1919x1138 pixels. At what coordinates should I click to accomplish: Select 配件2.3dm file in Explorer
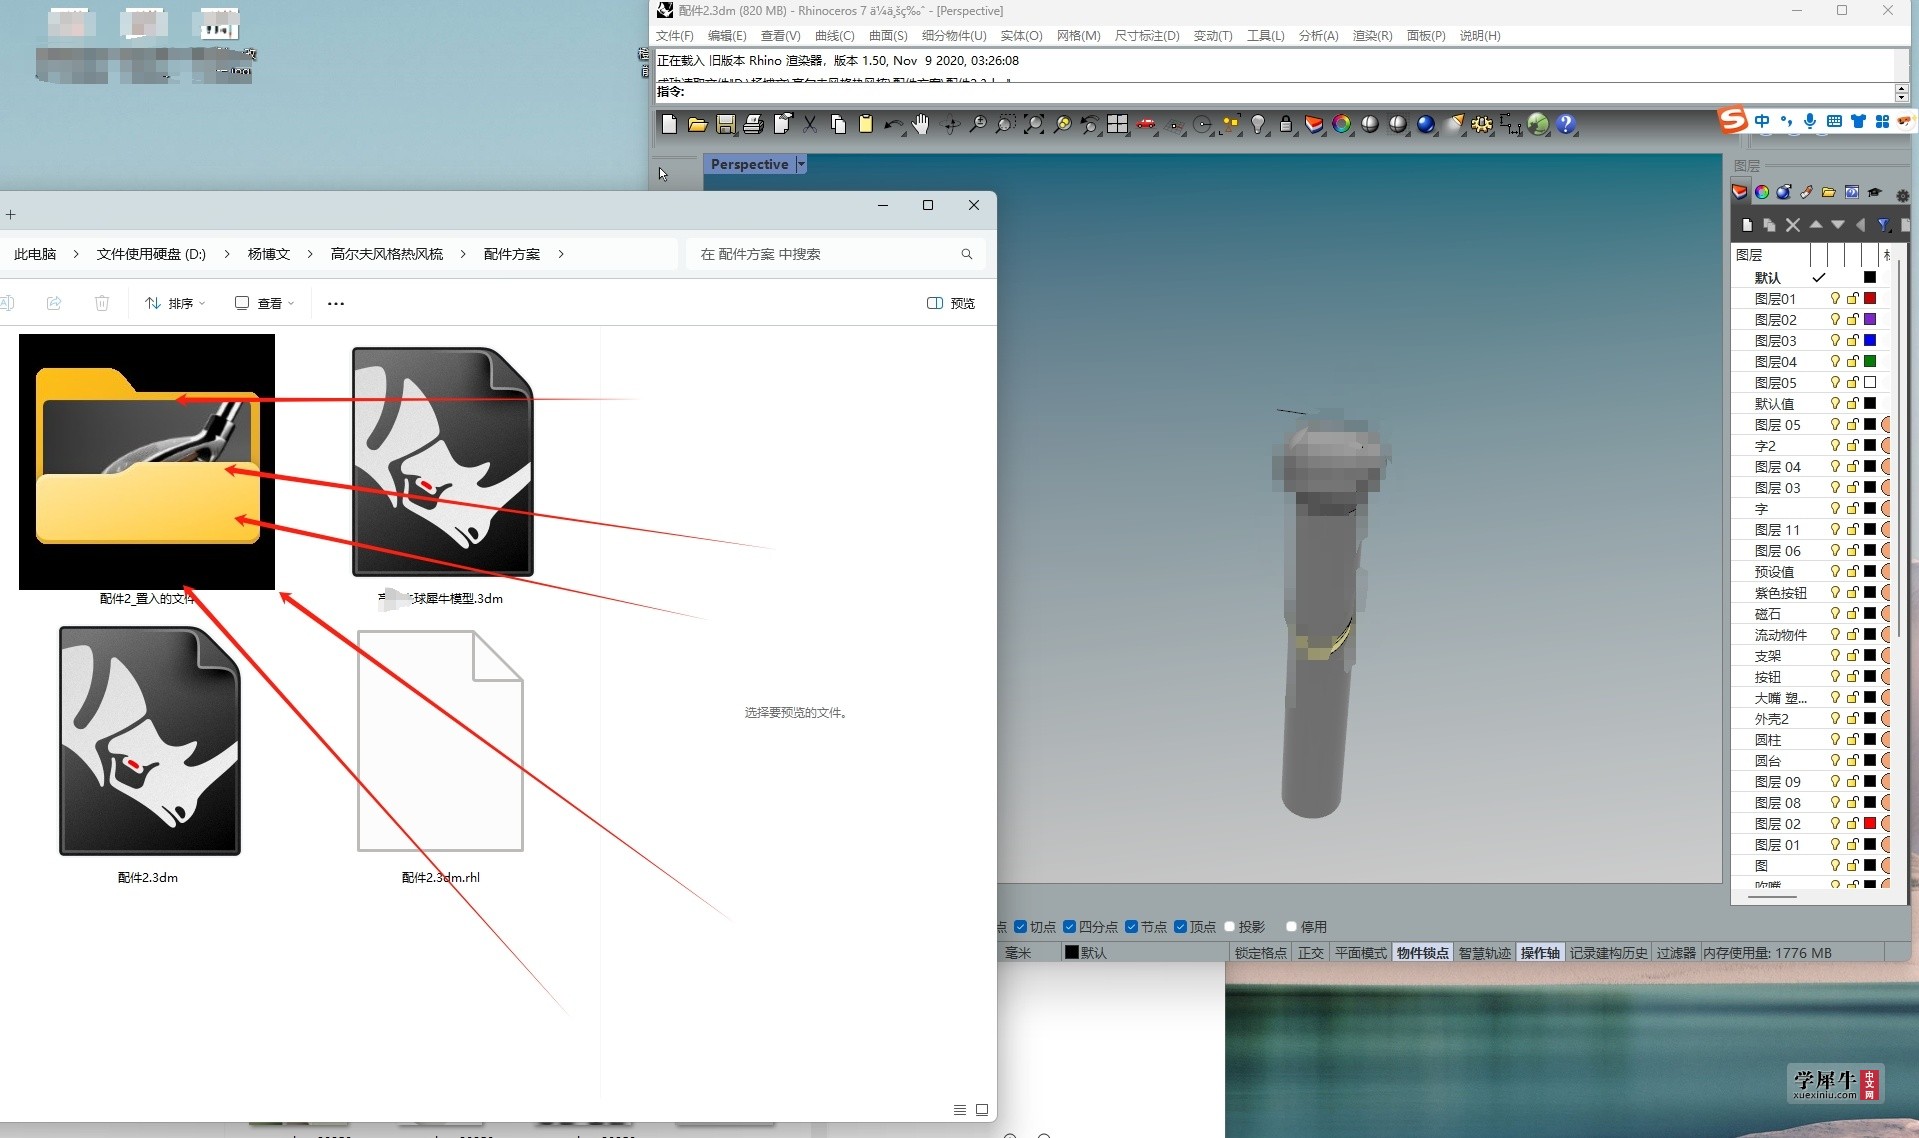148,756
